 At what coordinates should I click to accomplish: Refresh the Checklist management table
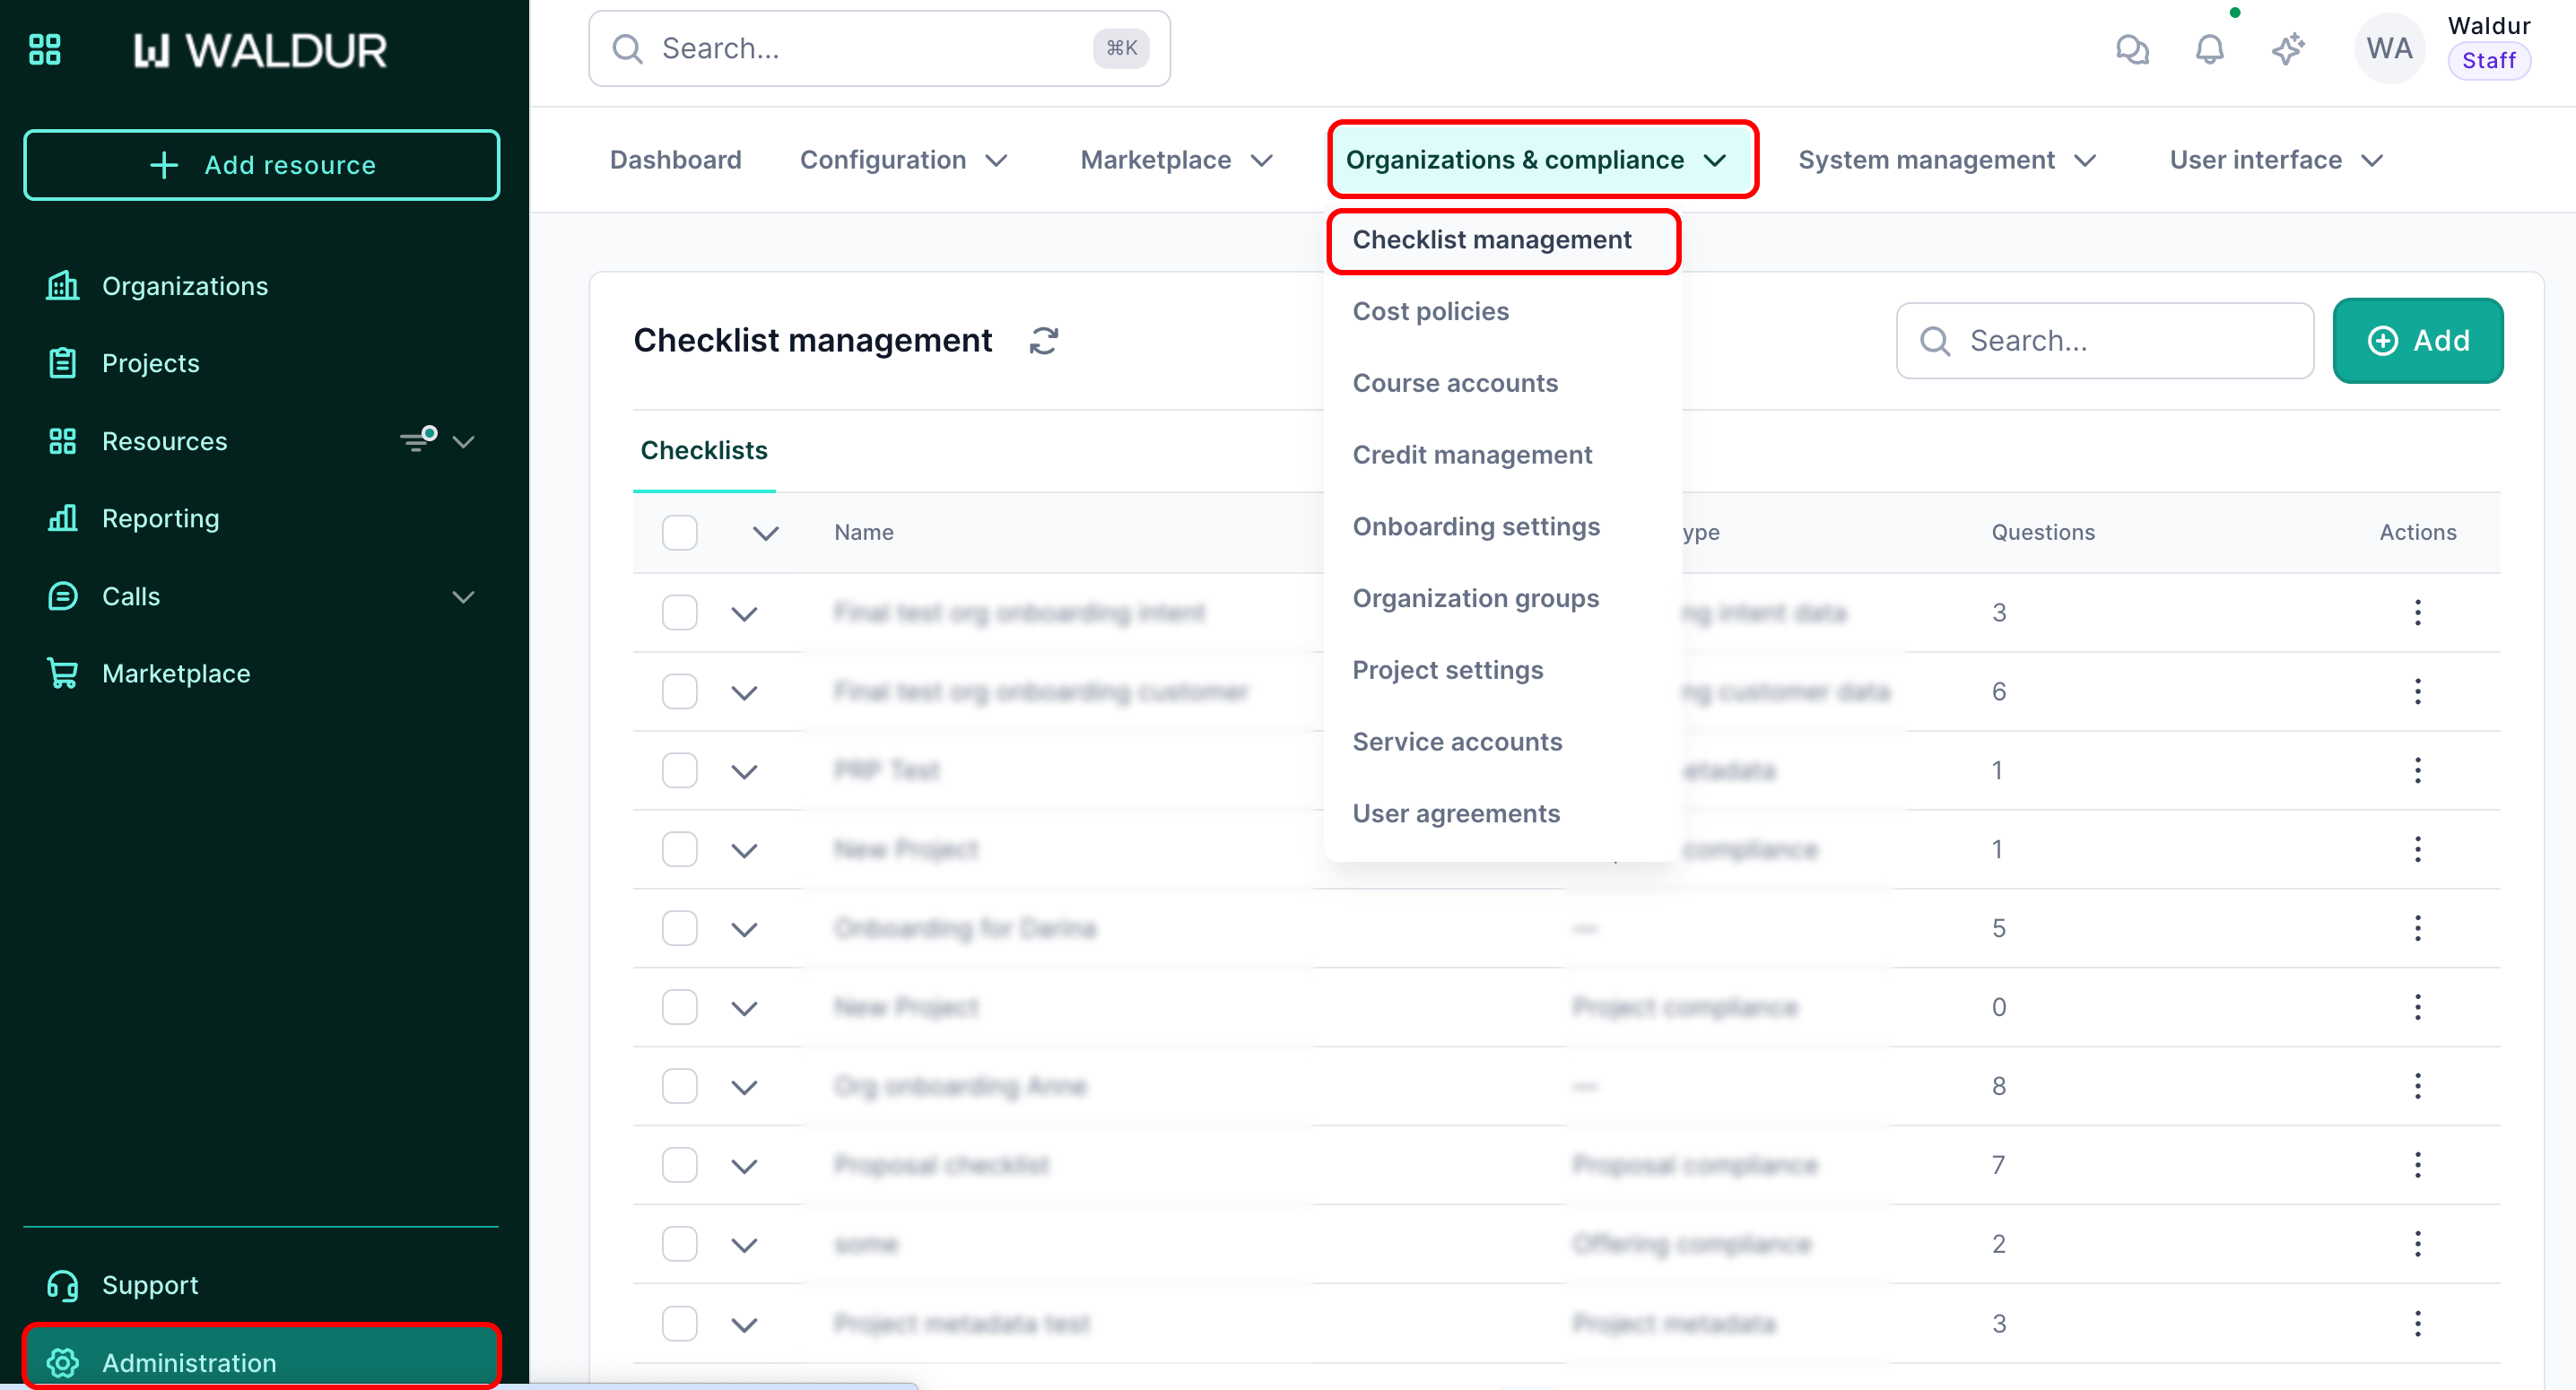click(1044, 341)
